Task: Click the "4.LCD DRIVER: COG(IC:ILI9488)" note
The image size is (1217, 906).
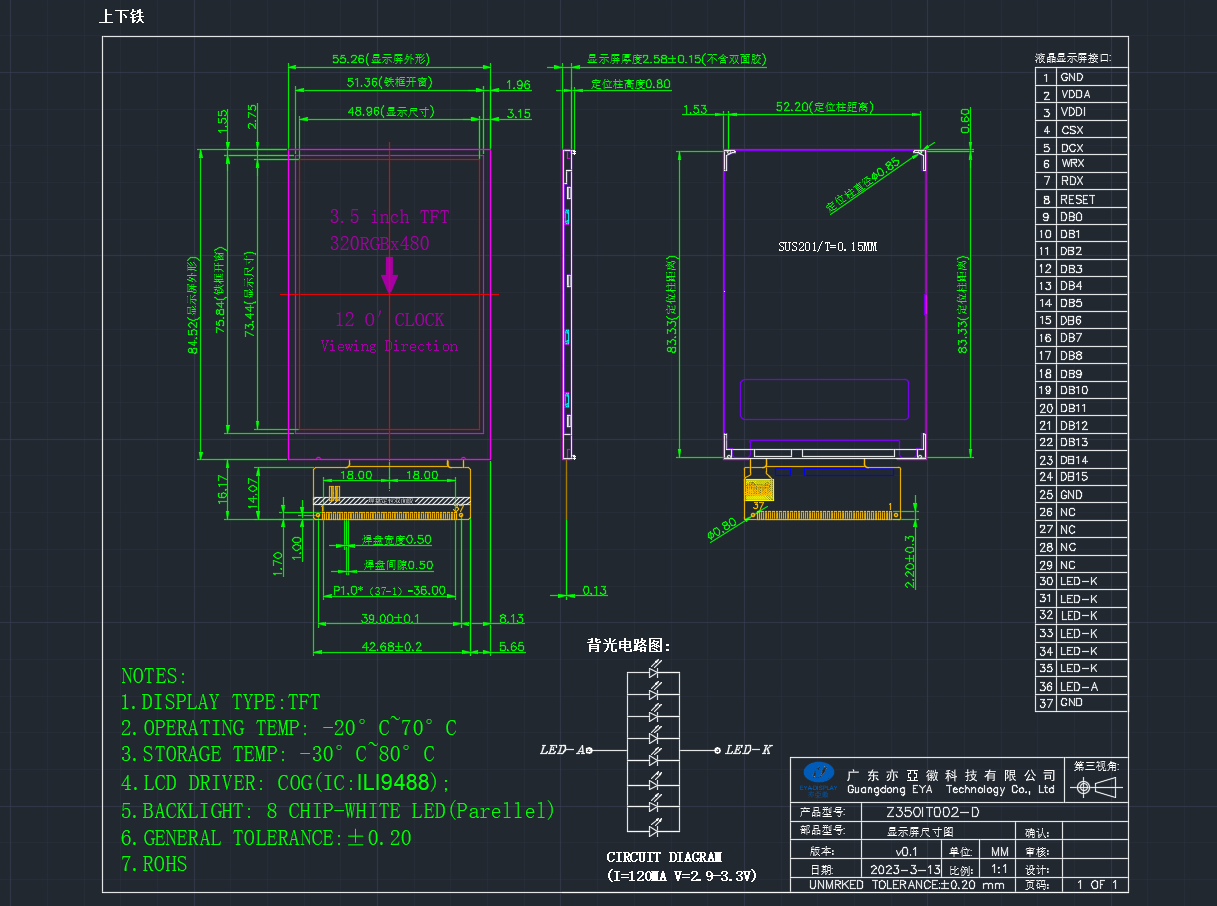Action: click(x=286, y=782)
